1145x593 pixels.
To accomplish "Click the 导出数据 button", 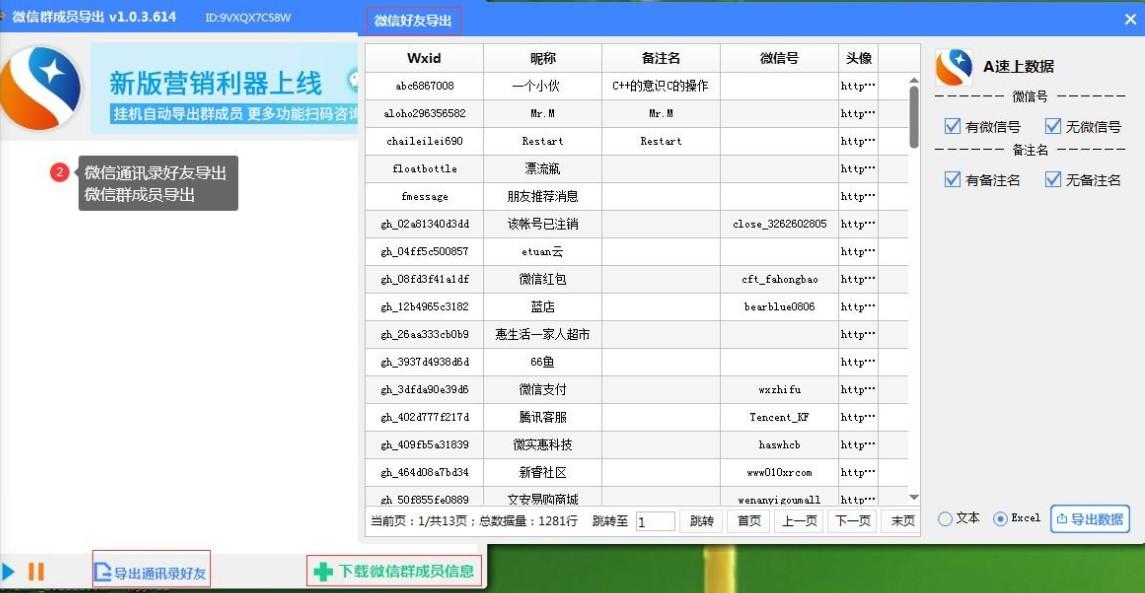I will [x=1090, y=519].
